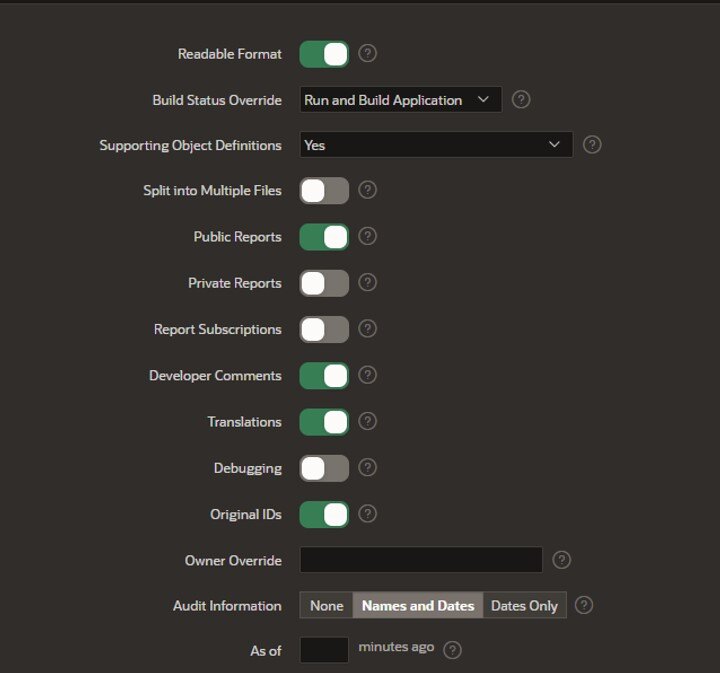Select Names and Dates audit option
This screenshot has width=720, height=673.
click(x=418, y=606)
